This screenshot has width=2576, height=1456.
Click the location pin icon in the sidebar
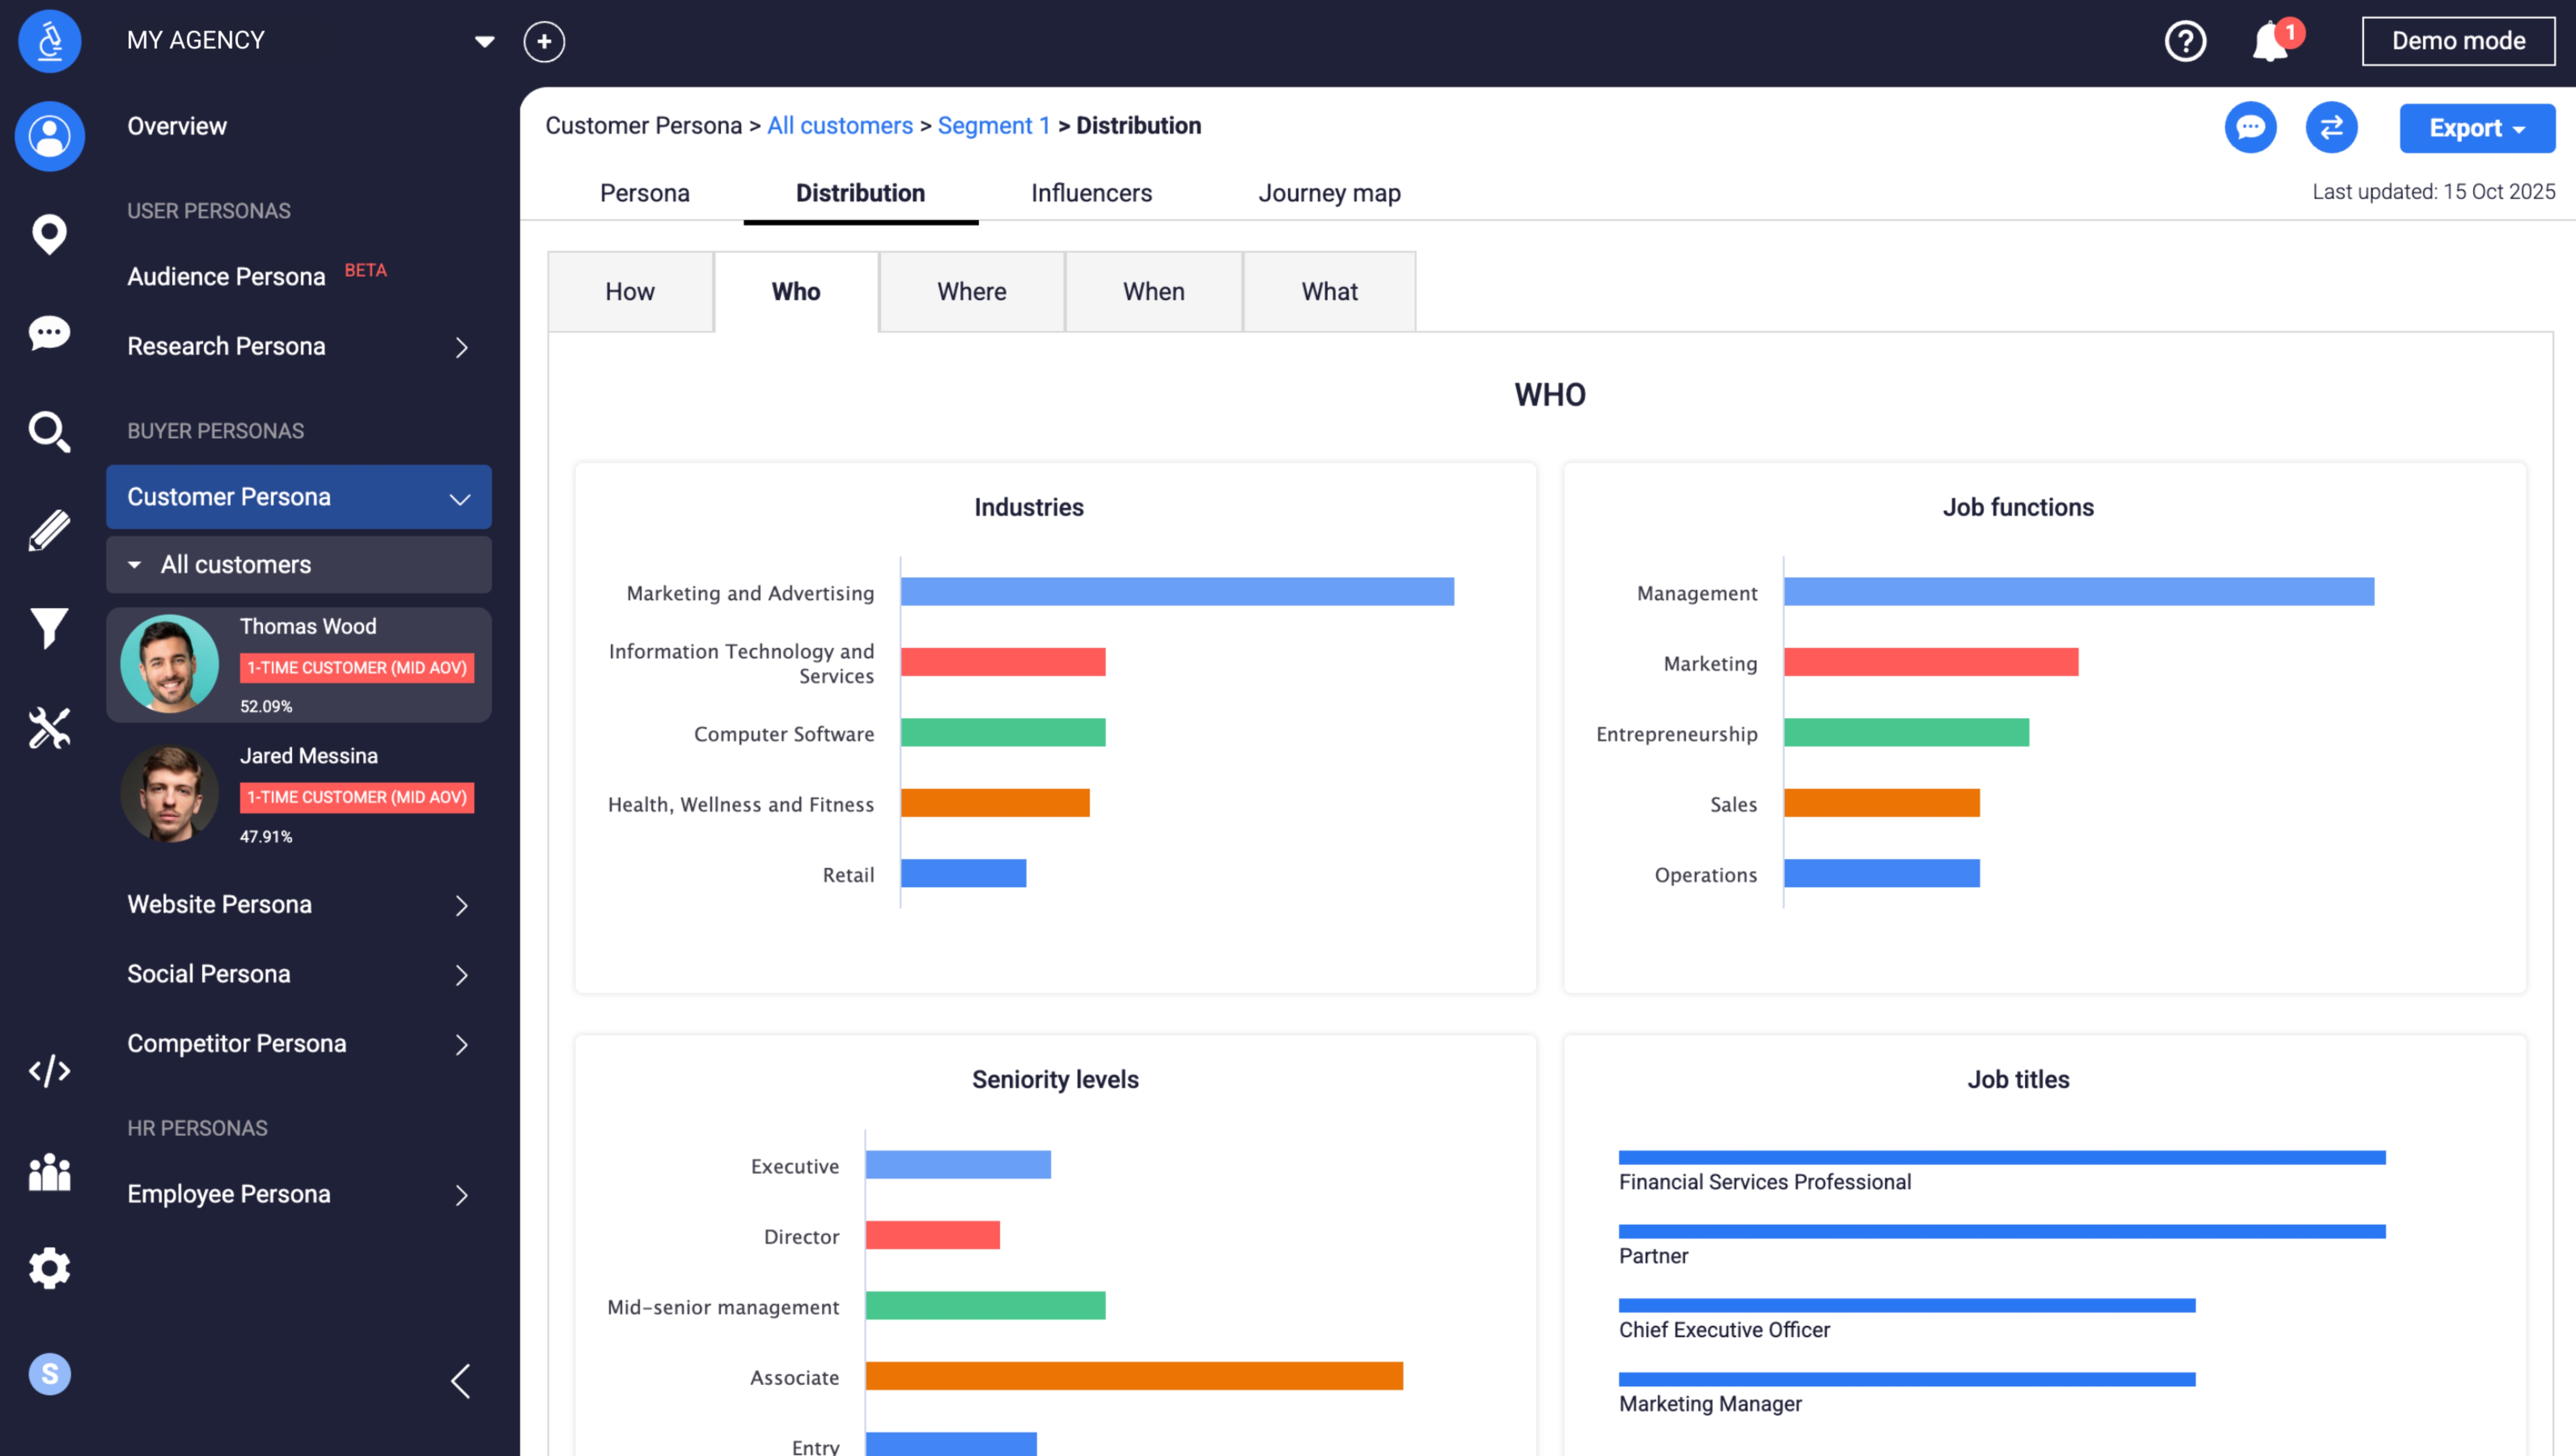click(49, 233)
